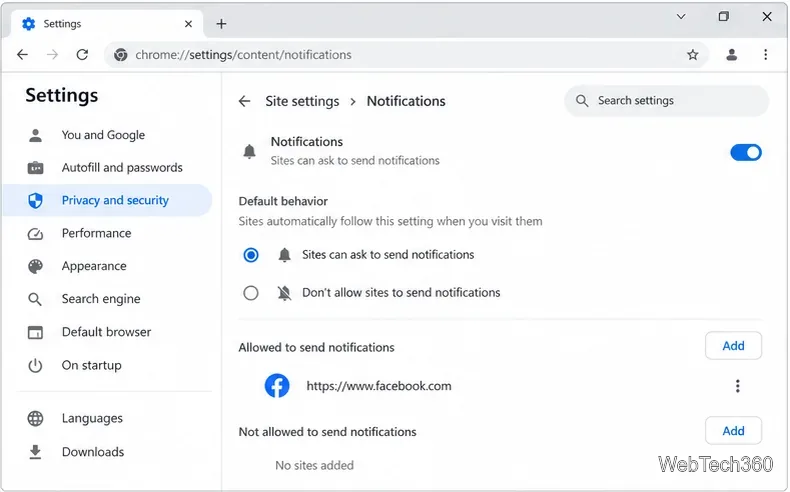Open Appearance settings section
The width and height of the screenshot is (790, 492).
[x=107, y=266]
